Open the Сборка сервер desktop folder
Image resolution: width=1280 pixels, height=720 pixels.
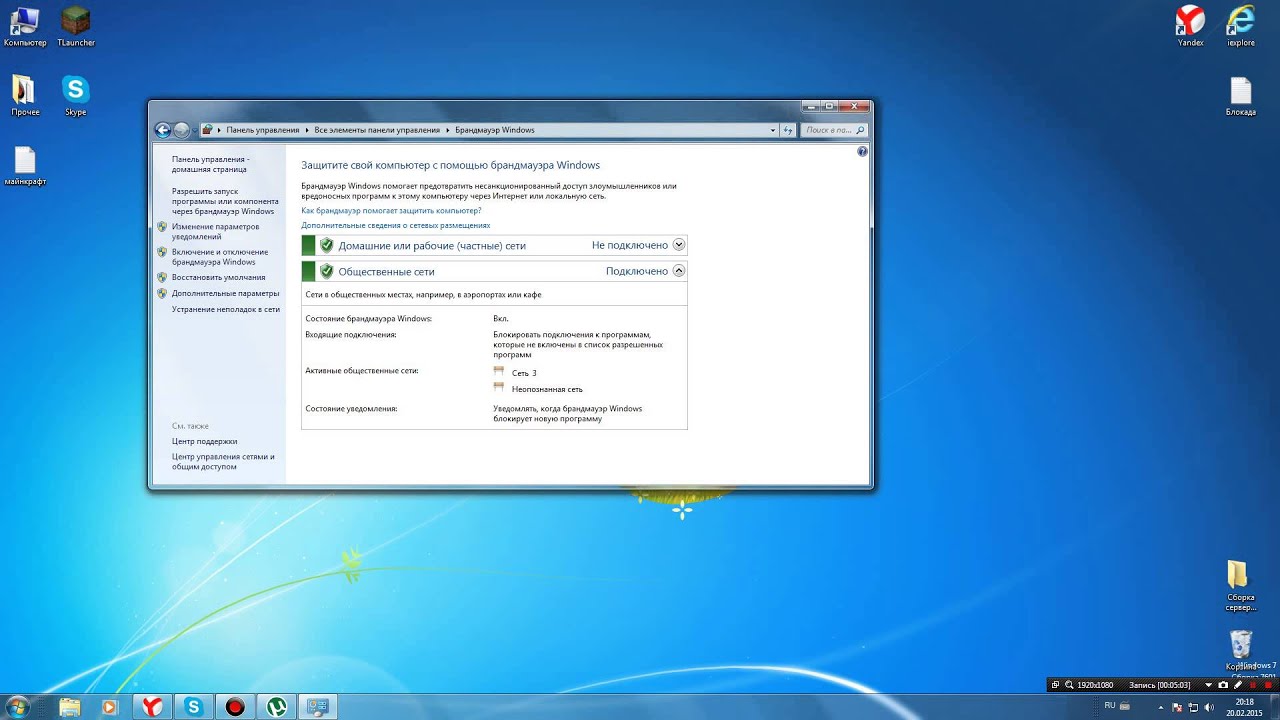tap(1240, 586)
